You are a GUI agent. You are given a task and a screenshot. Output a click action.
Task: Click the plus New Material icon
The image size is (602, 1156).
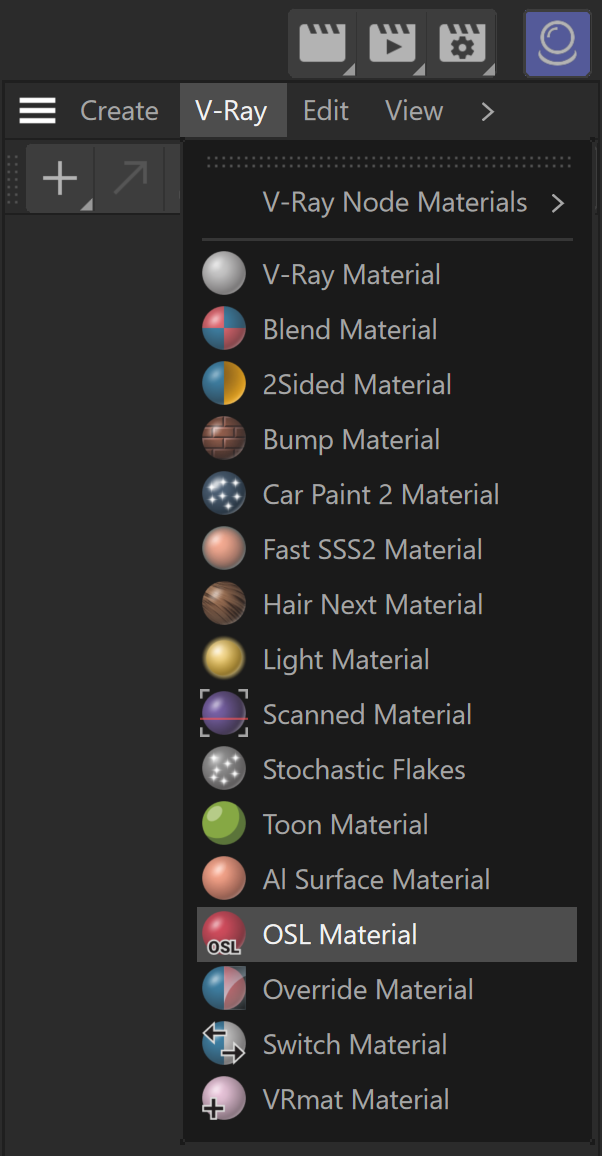point(60,179)
